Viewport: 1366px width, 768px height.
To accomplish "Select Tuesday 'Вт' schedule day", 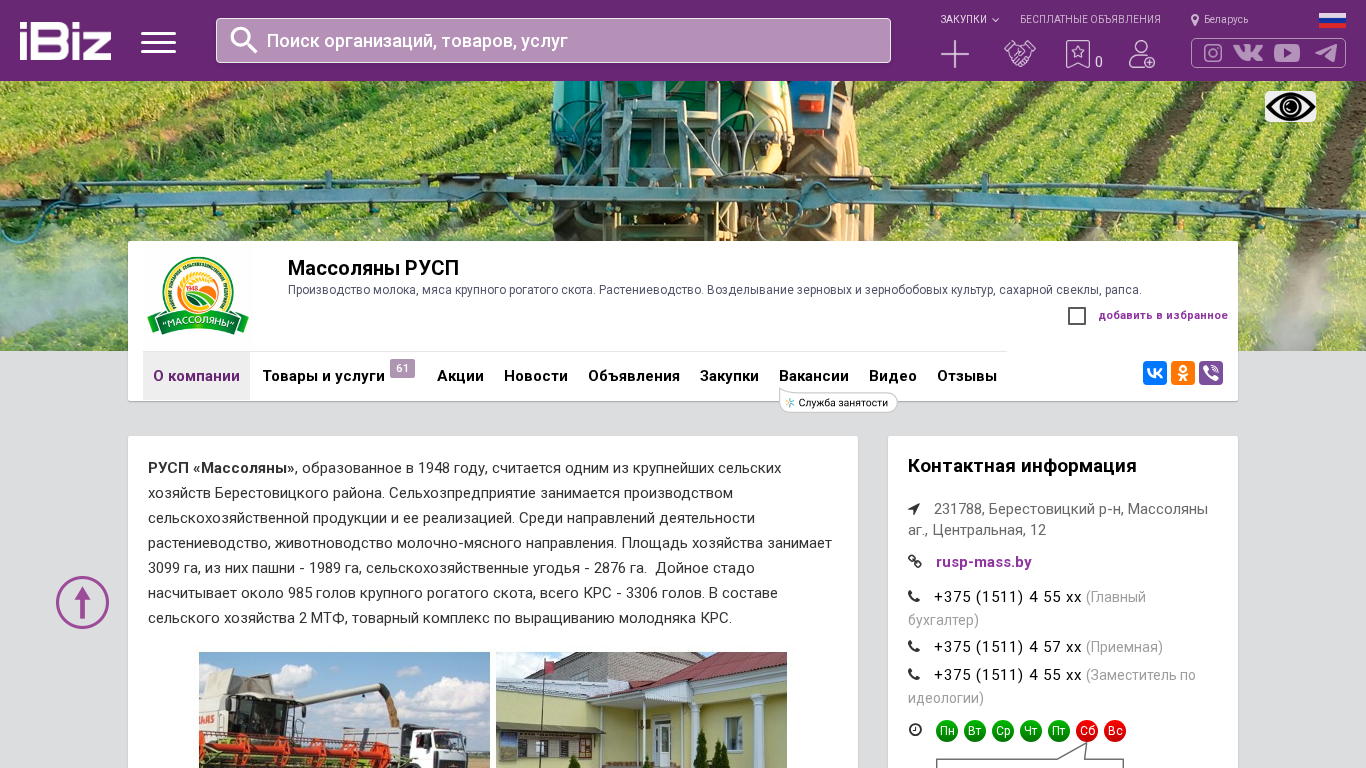I will coord(975,731).
